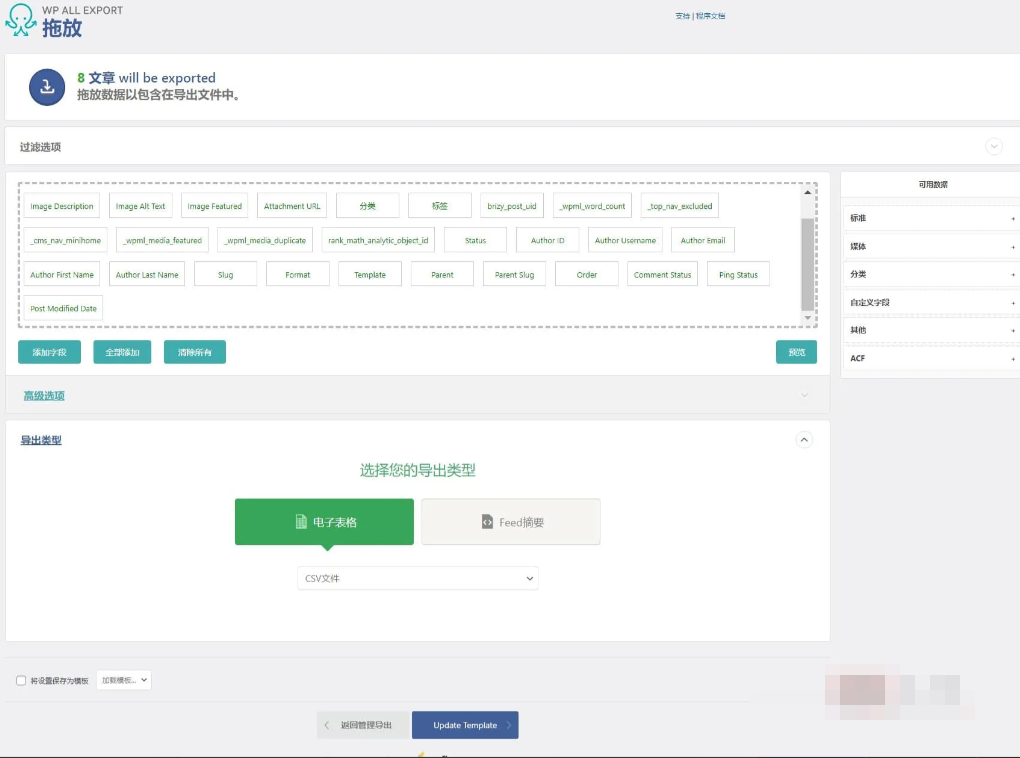Select the Parent Slug field
The width and height of the screenshot is (1020, 758).
[515, 275]
